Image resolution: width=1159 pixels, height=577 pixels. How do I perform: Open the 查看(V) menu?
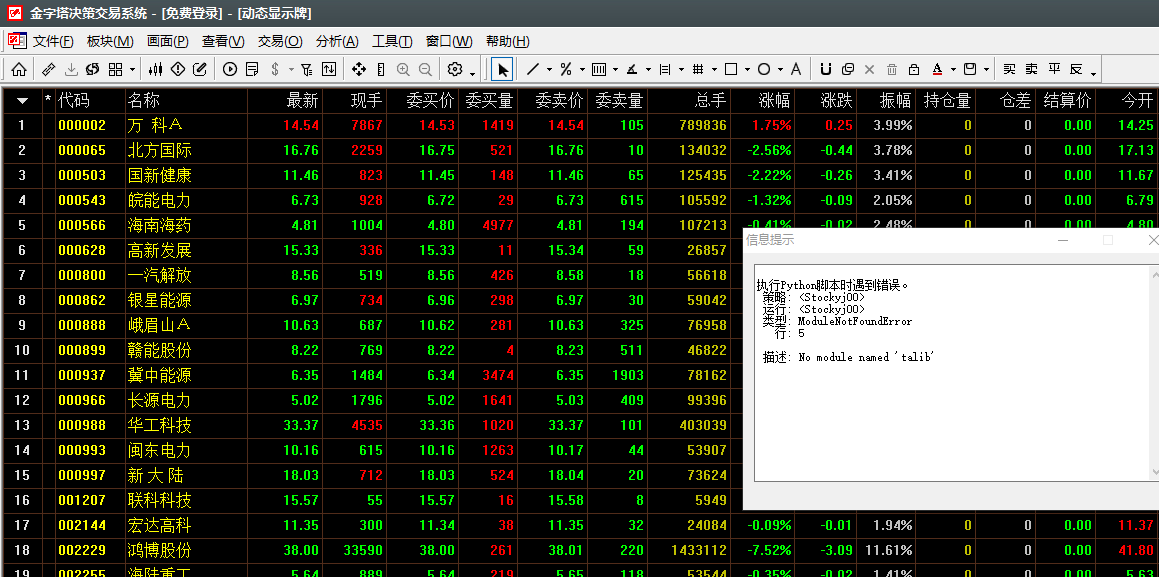click(x=223, y=41)
